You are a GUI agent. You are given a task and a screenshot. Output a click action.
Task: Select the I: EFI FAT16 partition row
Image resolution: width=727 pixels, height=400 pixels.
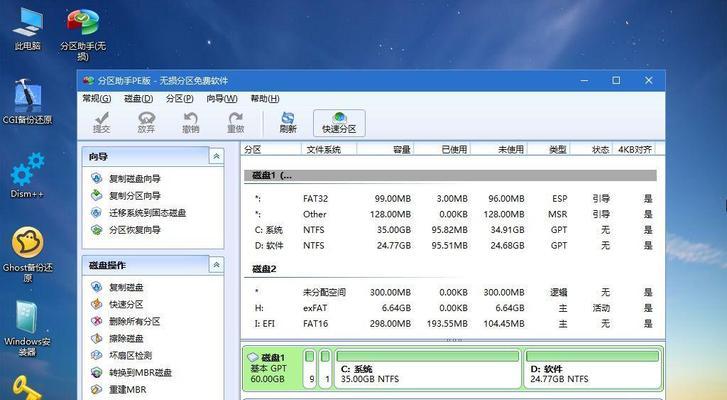point(450,324)
